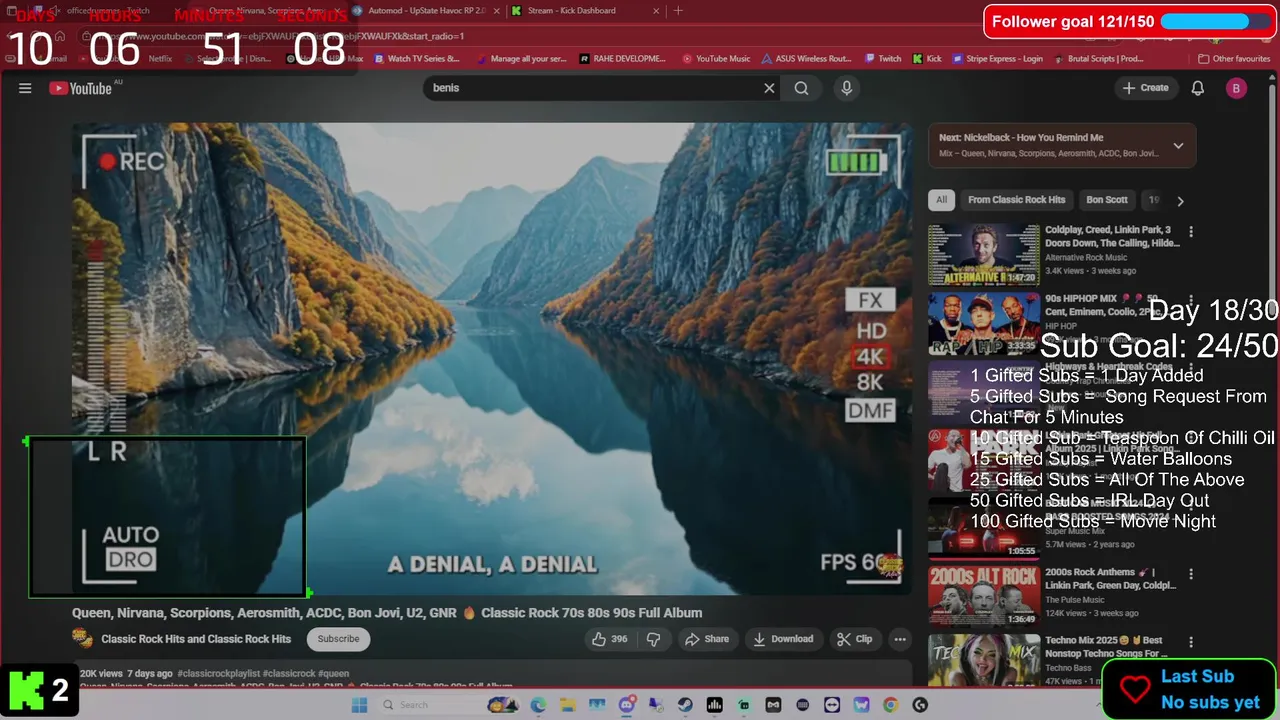The width and height of the screenshot is (1280, 720).
Task: Open Discord from the taskbar
Action: tap(626, 705)
